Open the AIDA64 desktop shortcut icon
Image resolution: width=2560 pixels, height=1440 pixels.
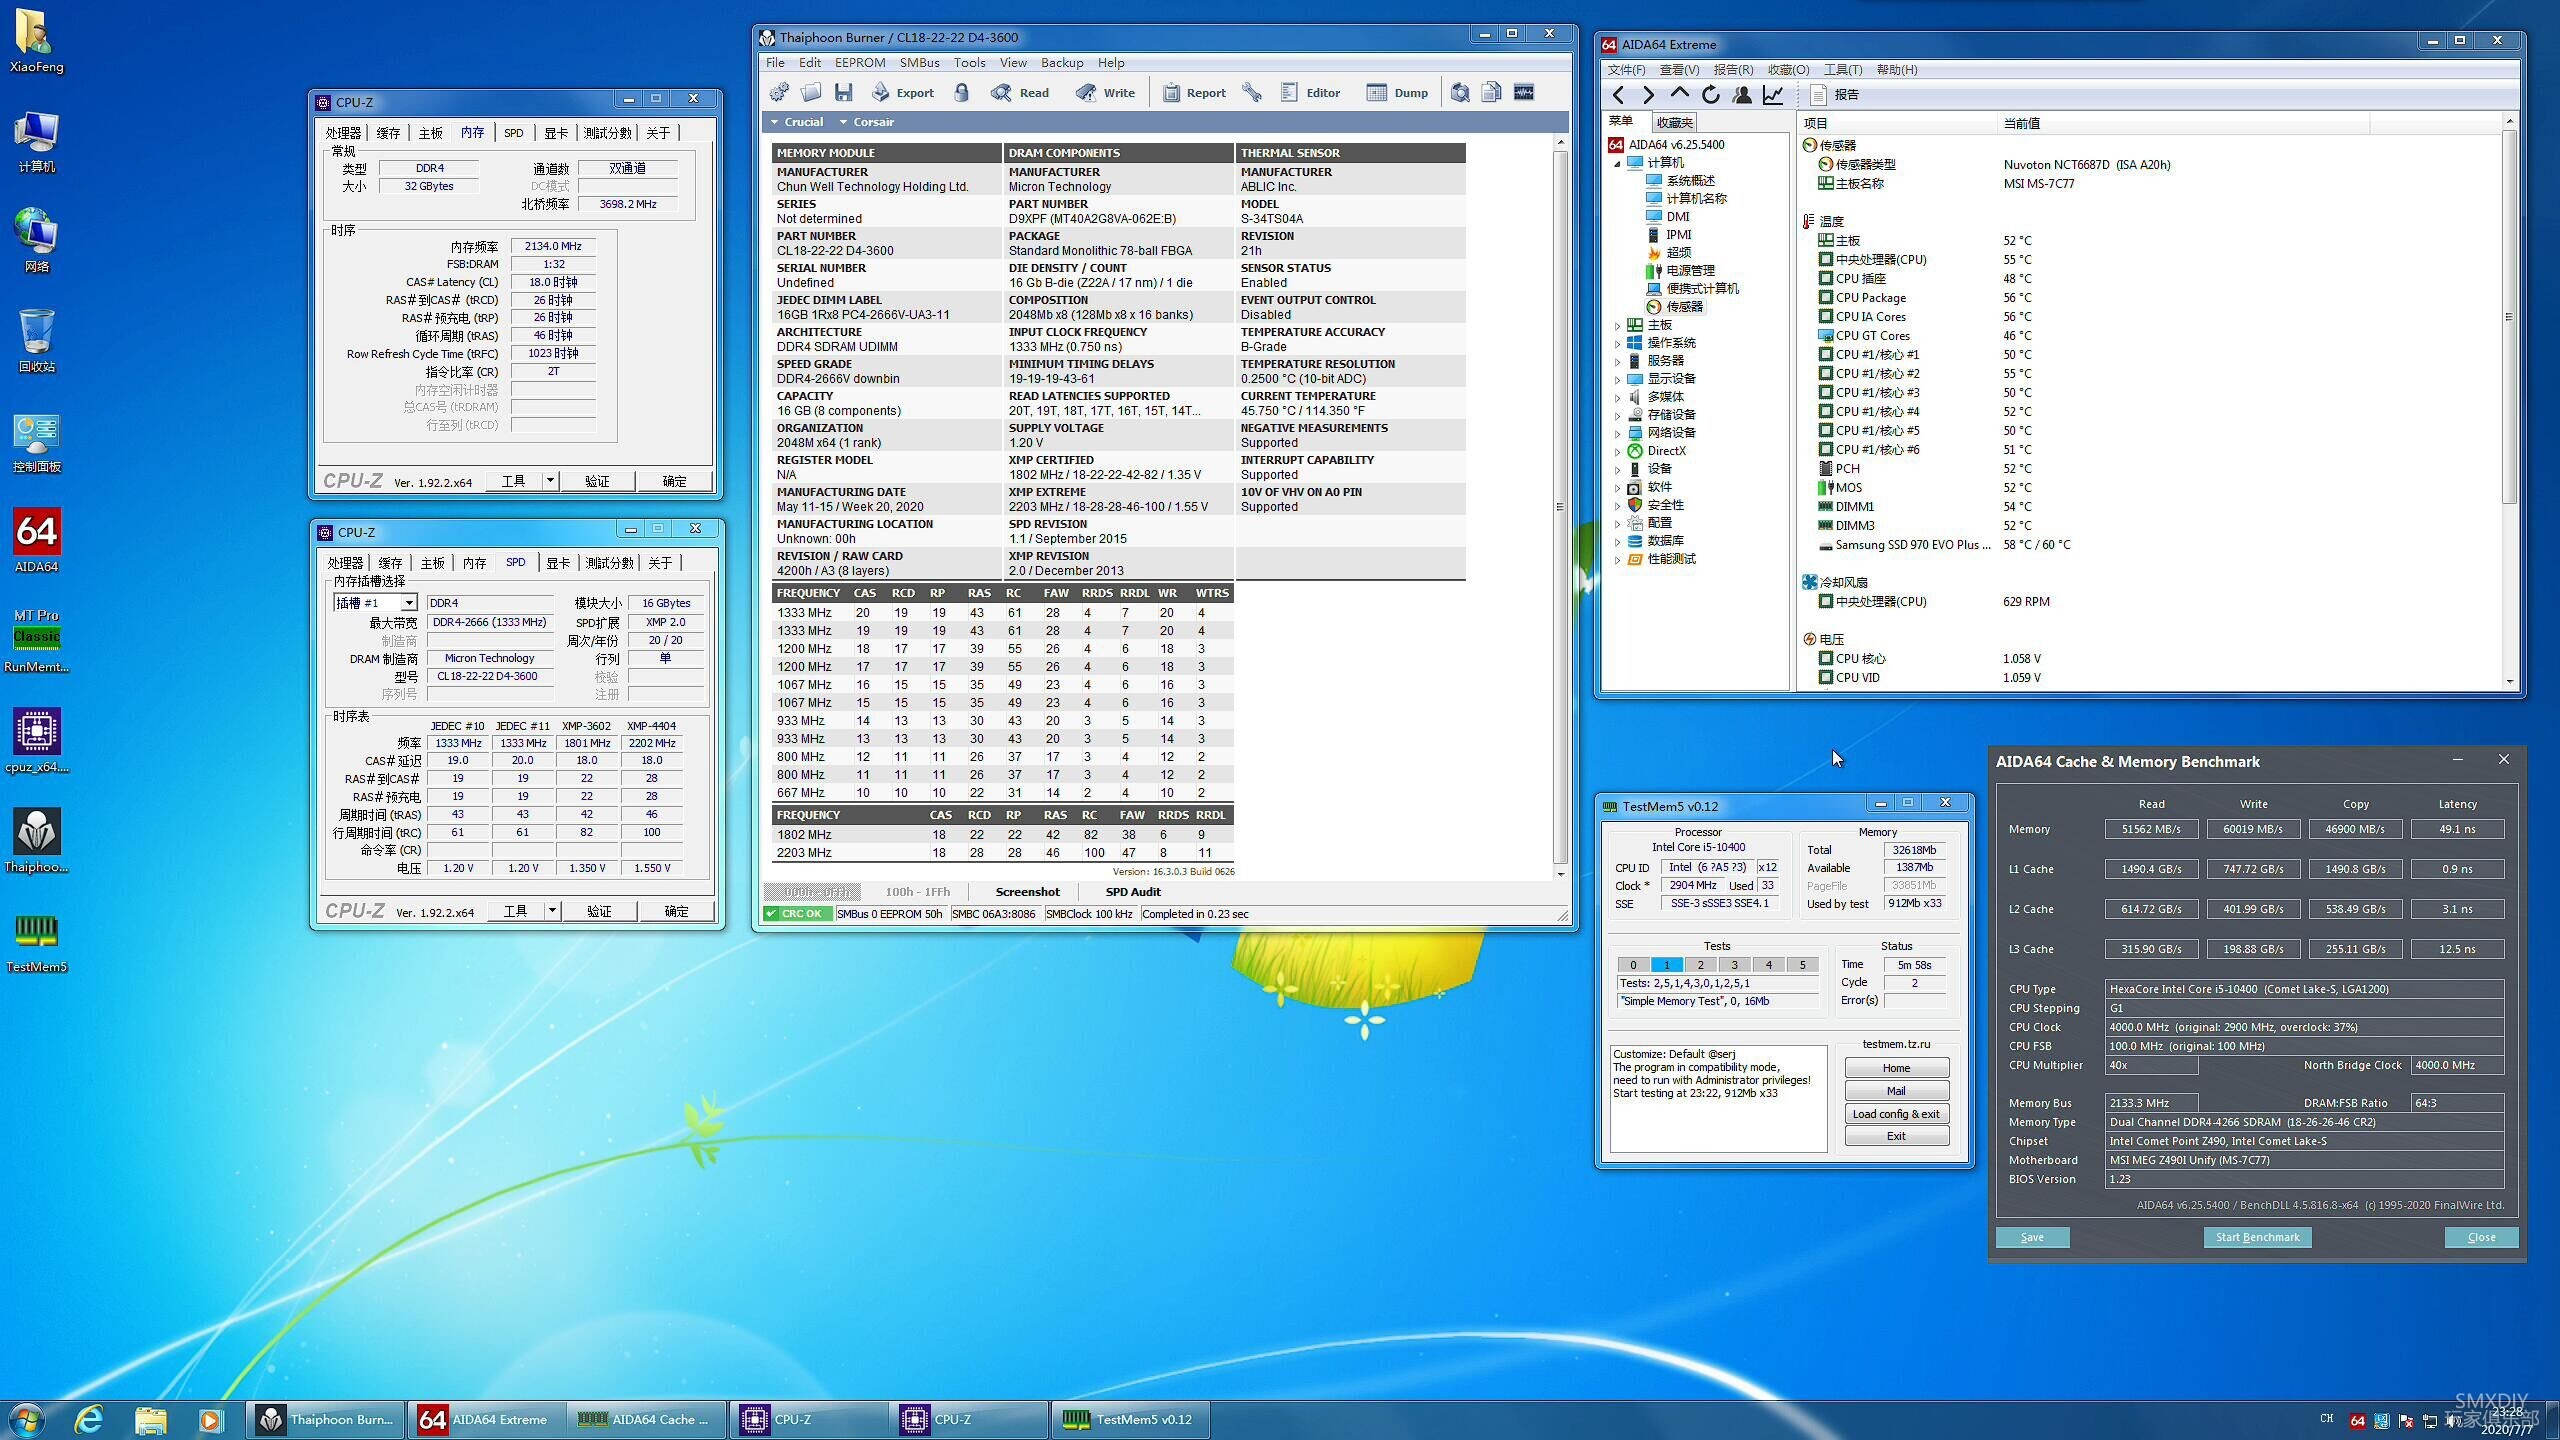(x=37, y=540)
